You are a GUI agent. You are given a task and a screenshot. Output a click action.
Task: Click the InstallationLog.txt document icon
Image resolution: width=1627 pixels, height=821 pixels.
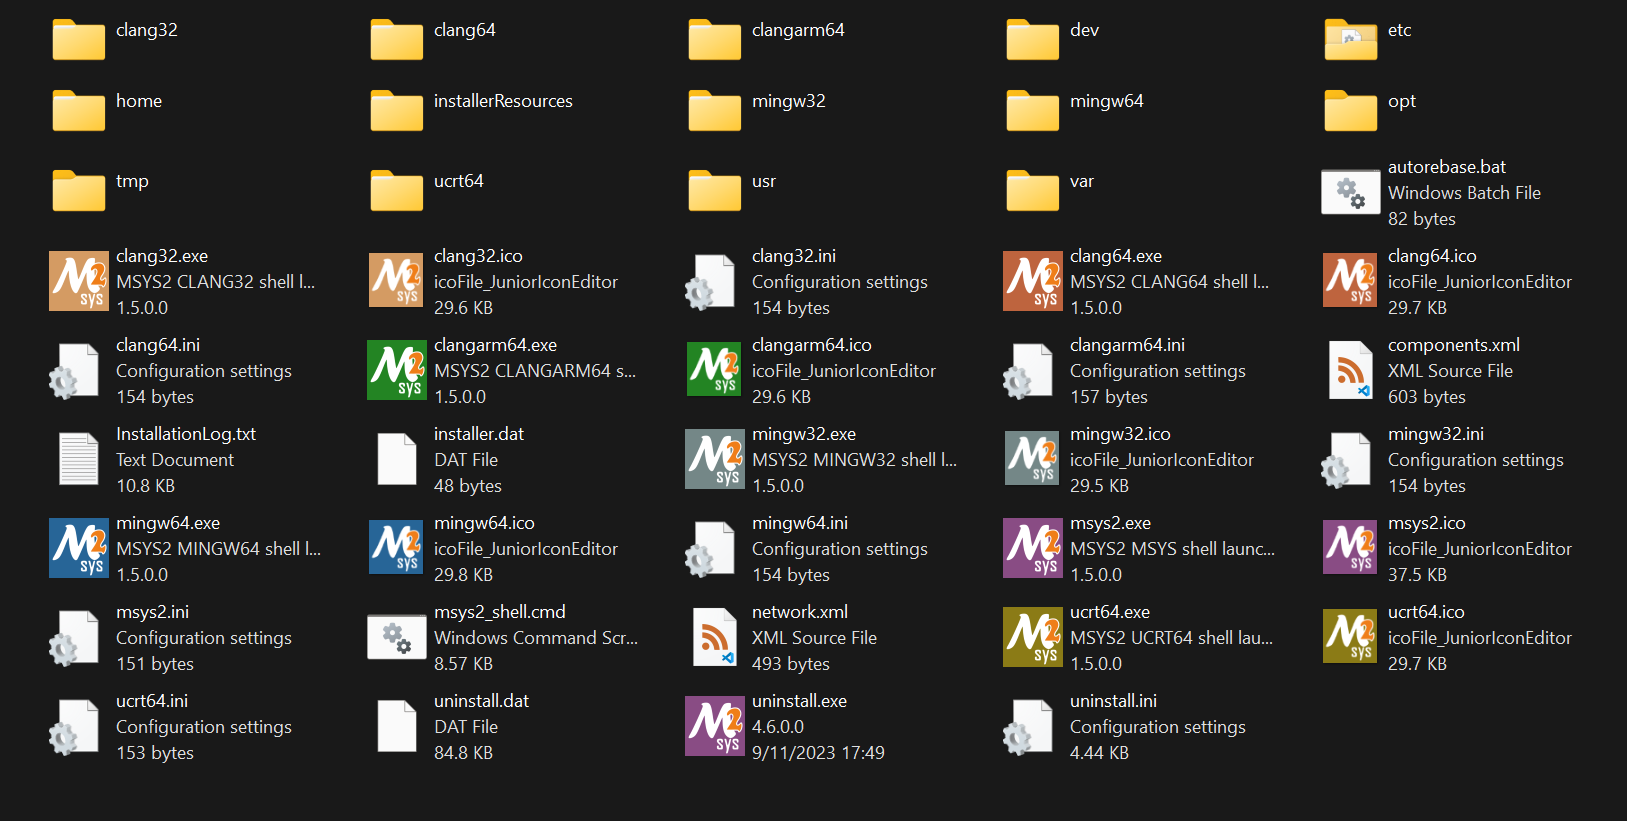point(79,459)
